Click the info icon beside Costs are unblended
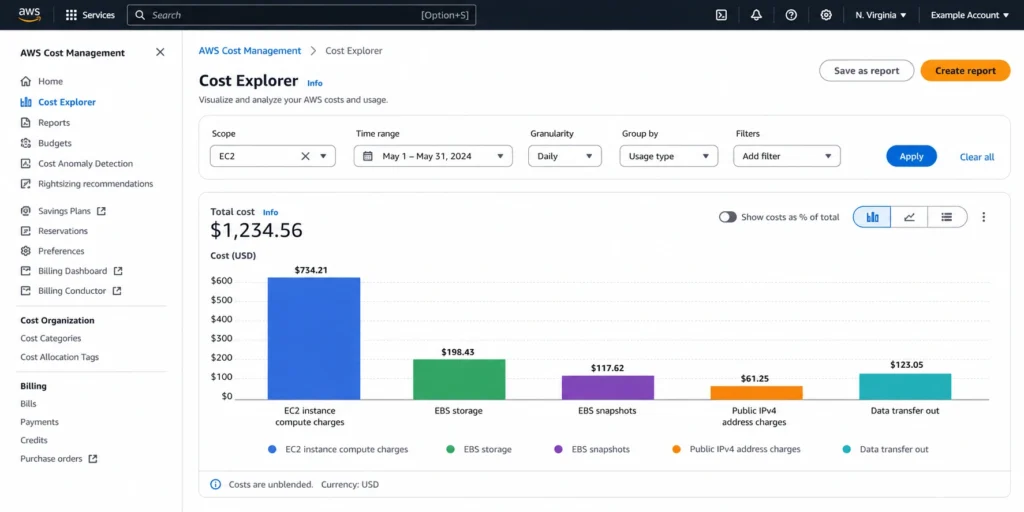Viewport: 1024px width, 512px height. click(x=216, y=485)
